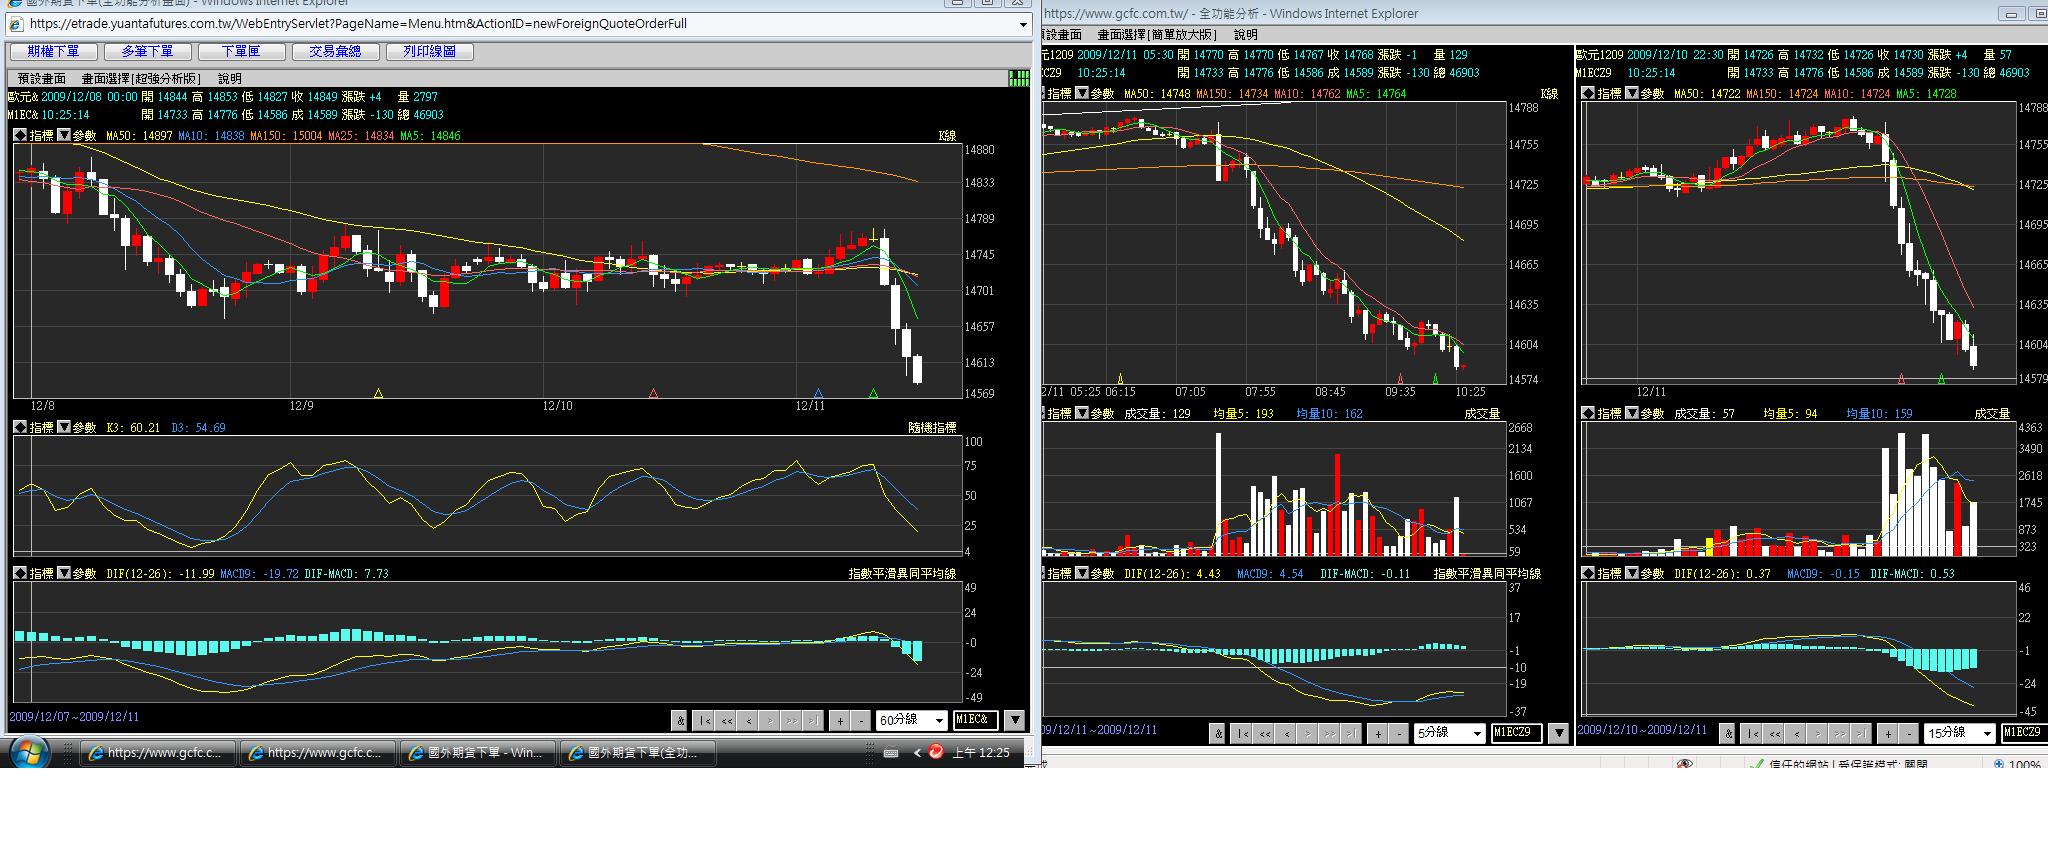Click the red antivirus tray icon
The image size is (2048, 854).
[x=936, y=752]
